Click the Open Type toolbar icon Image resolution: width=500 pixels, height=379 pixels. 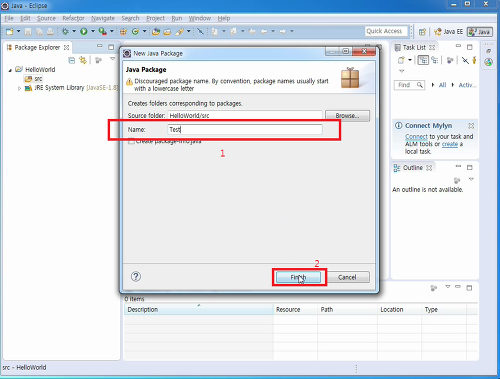tap(156, 32)
